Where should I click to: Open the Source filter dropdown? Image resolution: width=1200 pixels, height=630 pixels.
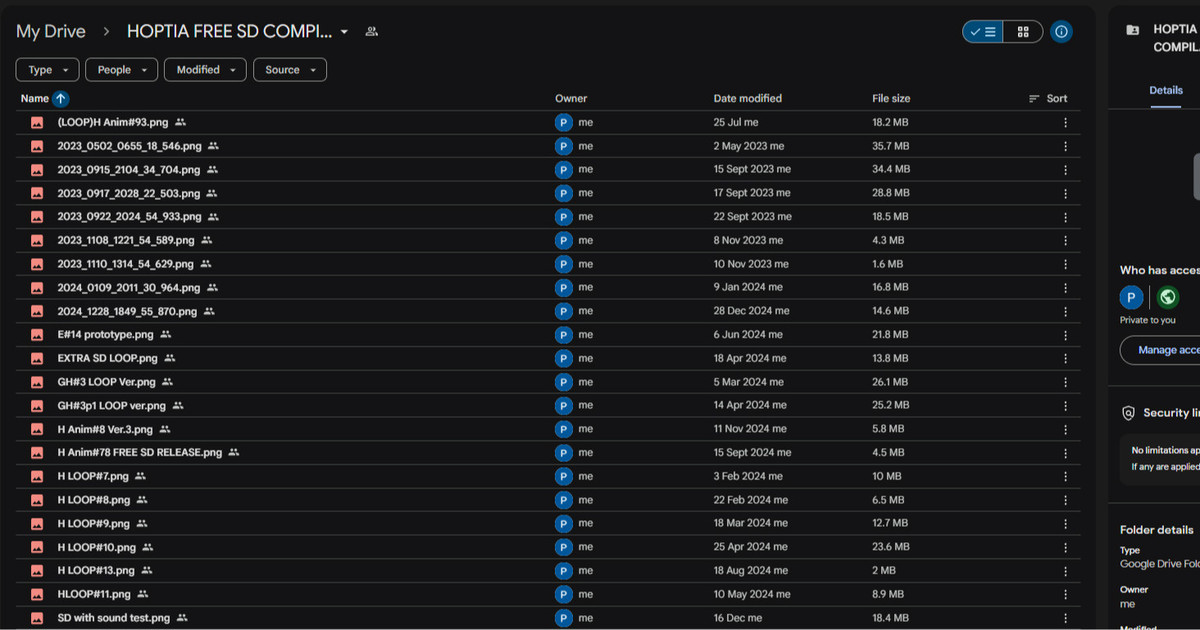click(289, 70)
